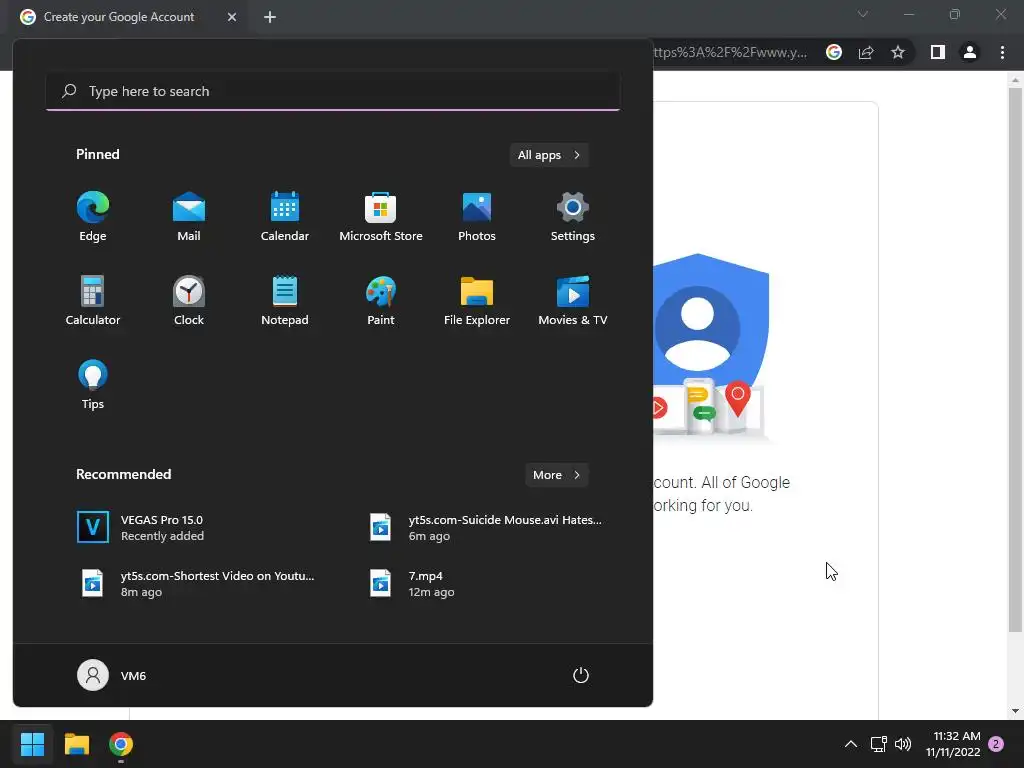
Task: Open Microsoft Store from pinned apps
Action: click(x=381, y=217)
